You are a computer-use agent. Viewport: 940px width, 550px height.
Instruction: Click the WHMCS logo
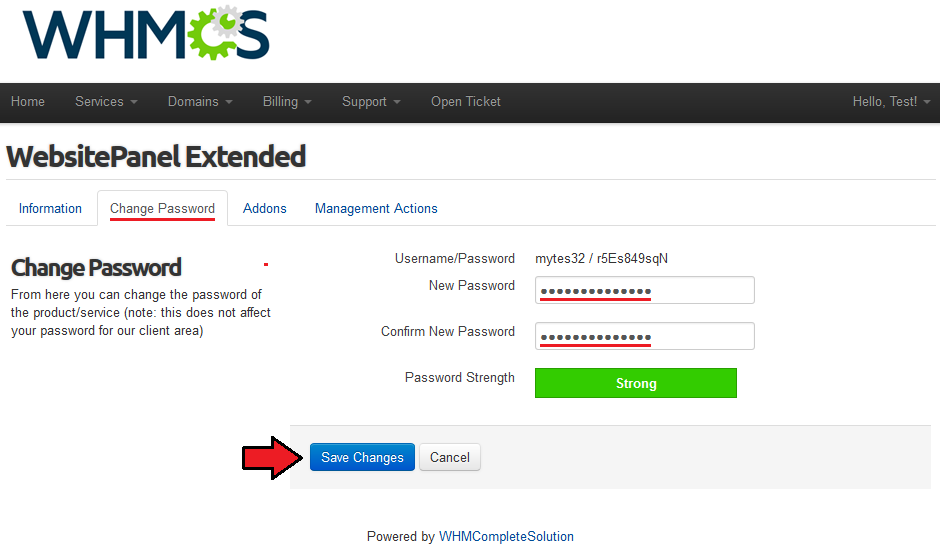coord(146,34)
